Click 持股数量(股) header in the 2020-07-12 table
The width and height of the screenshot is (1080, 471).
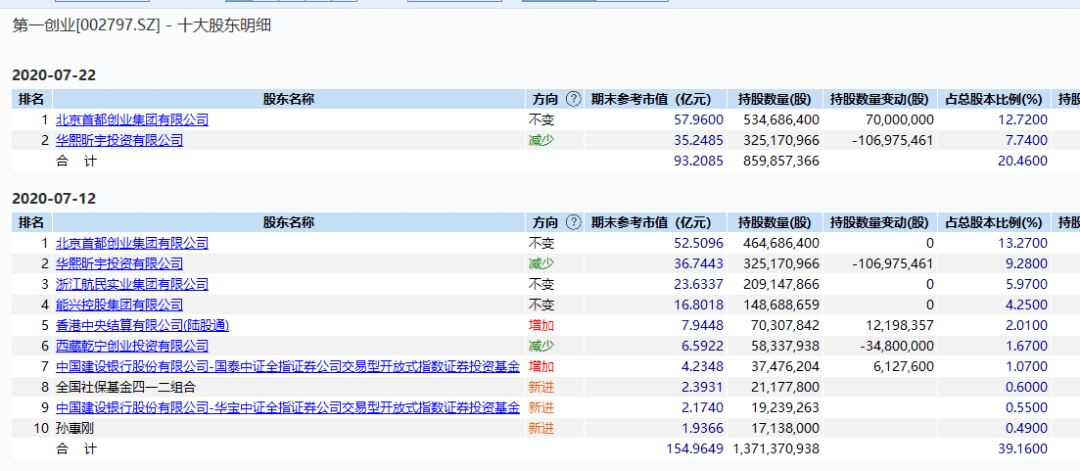click(774, 222)
